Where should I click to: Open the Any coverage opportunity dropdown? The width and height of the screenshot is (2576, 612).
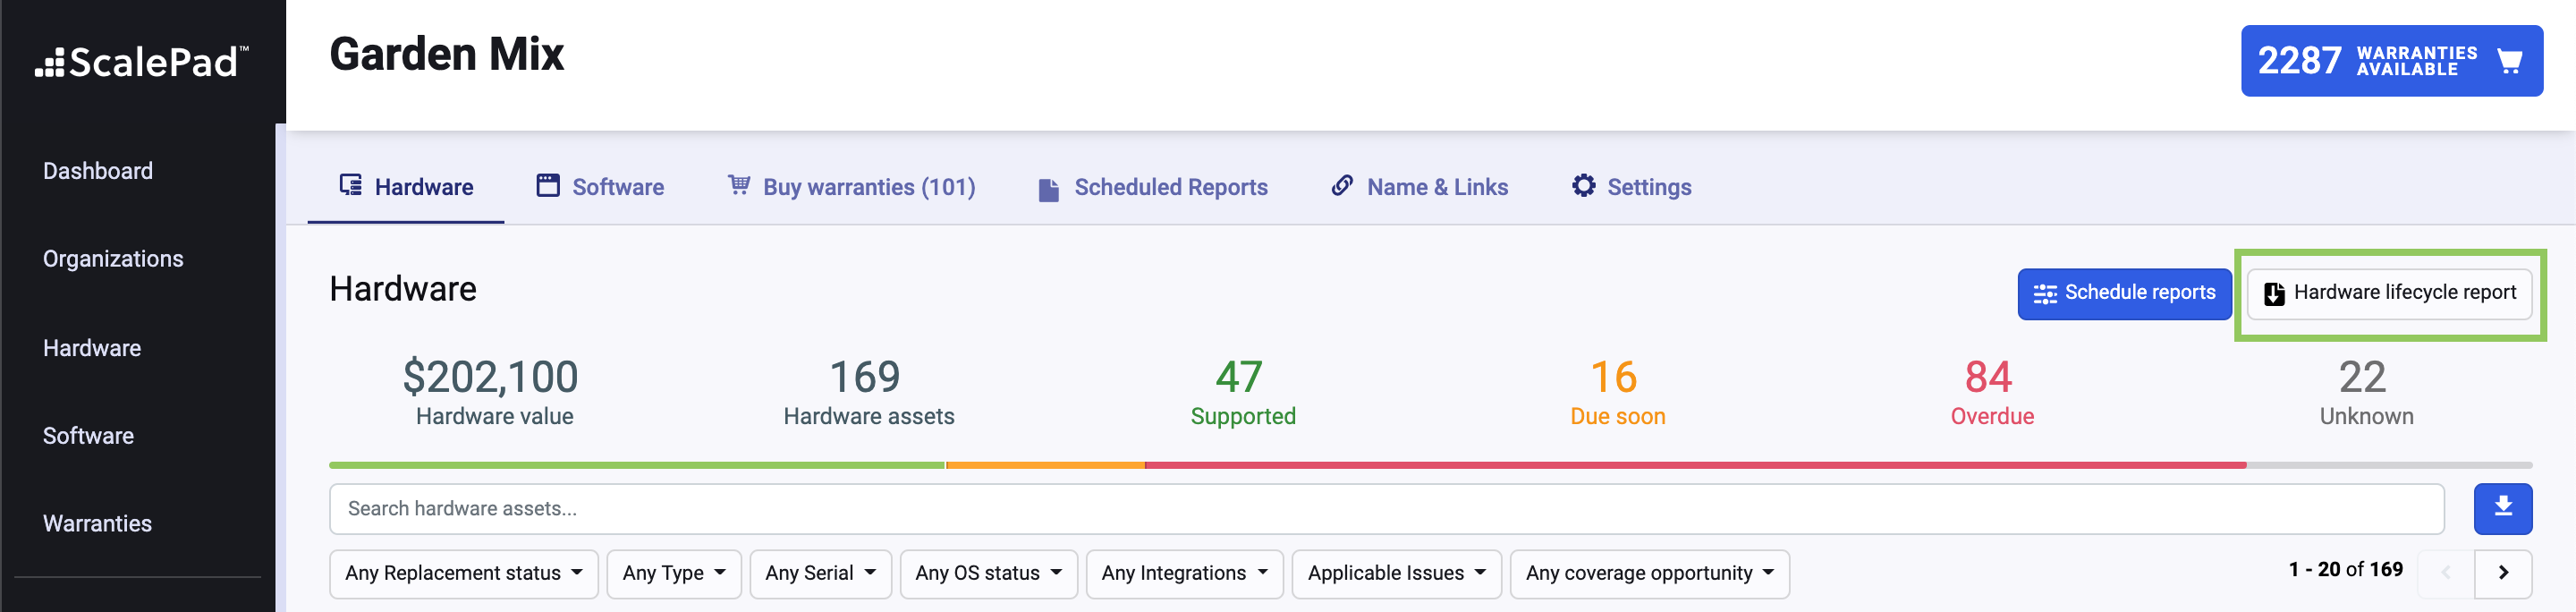(x=1649, y=573)
